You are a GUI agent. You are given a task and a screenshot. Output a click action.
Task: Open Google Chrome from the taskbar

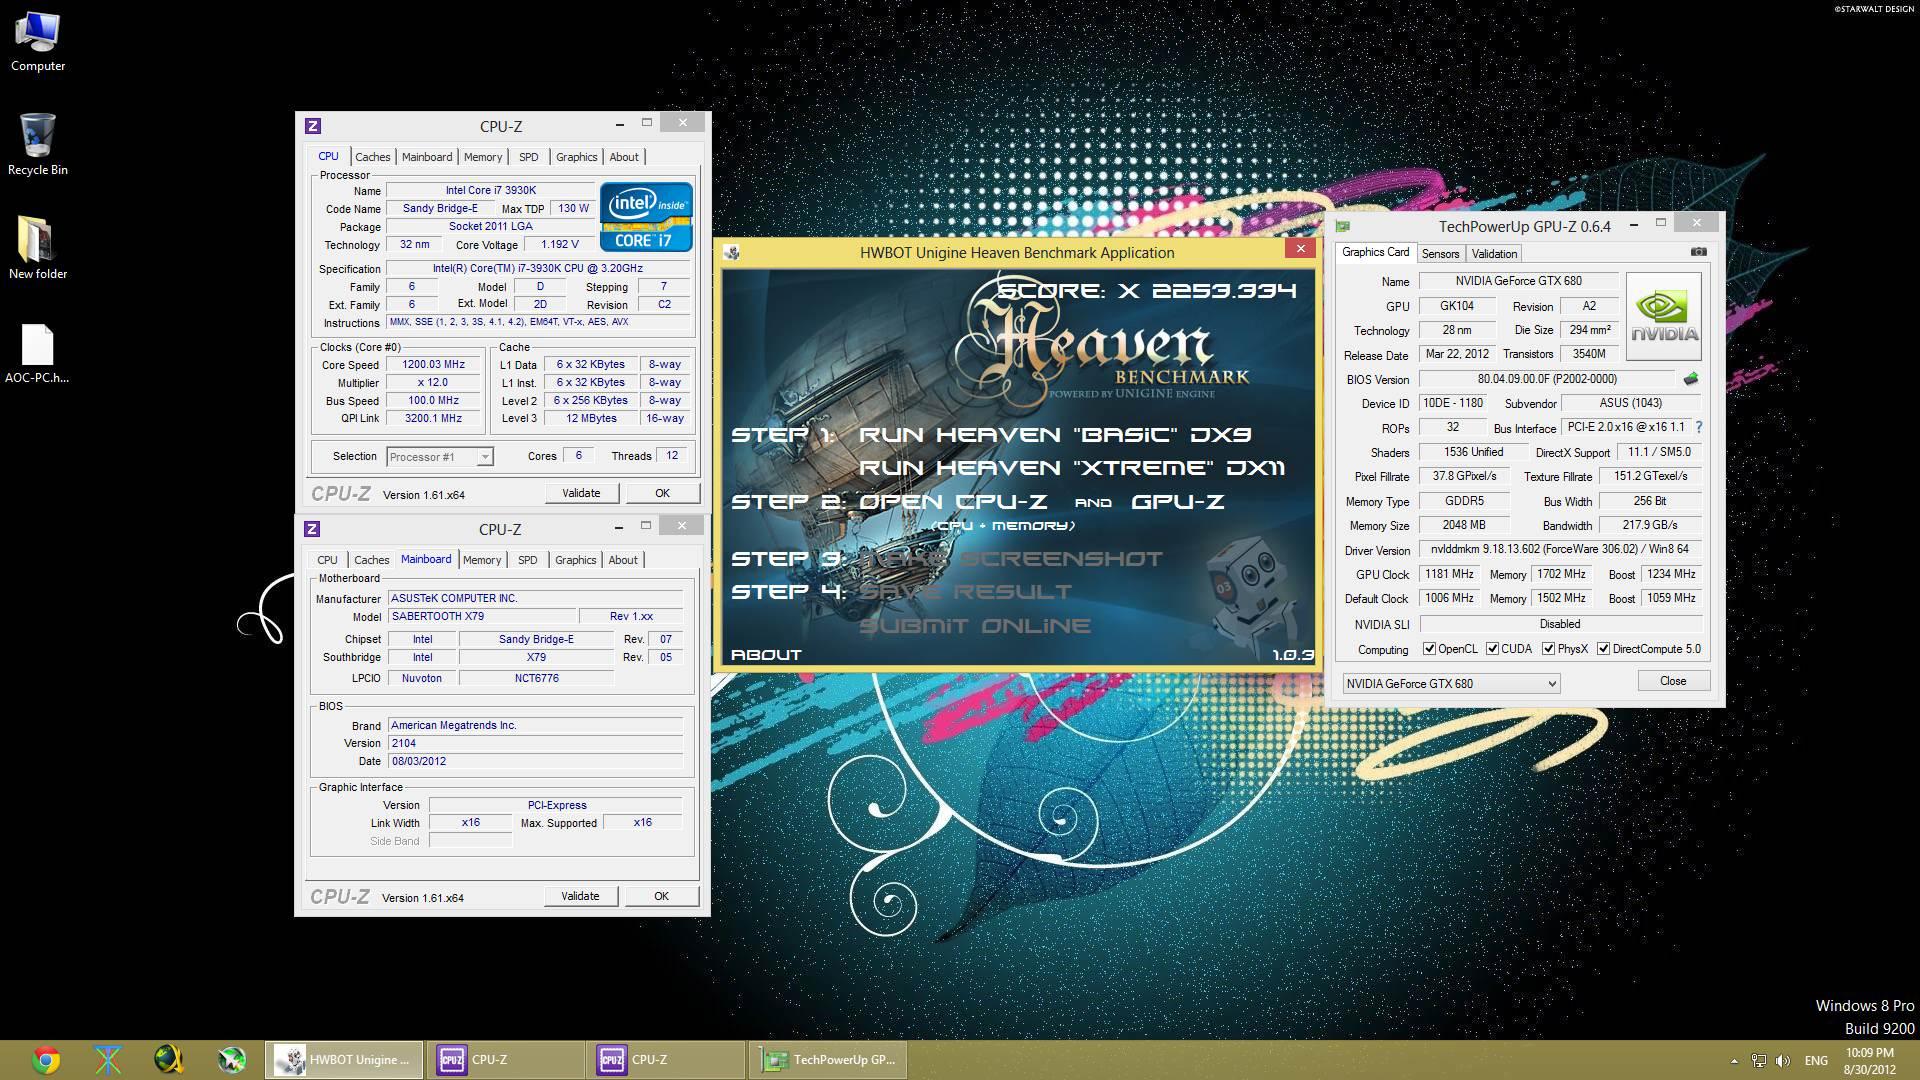tap(46, 1060)
